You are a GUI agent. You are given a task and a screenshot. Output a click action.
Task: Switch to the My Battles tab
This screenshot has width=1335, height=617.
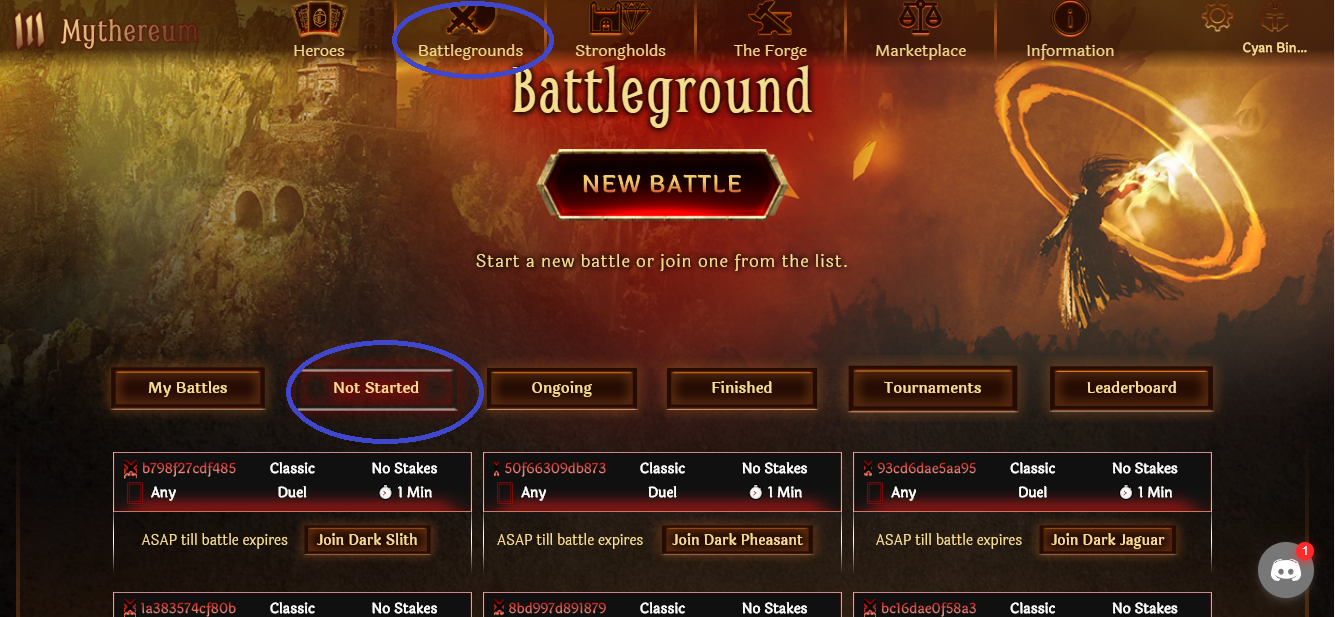tap(188, 388)
